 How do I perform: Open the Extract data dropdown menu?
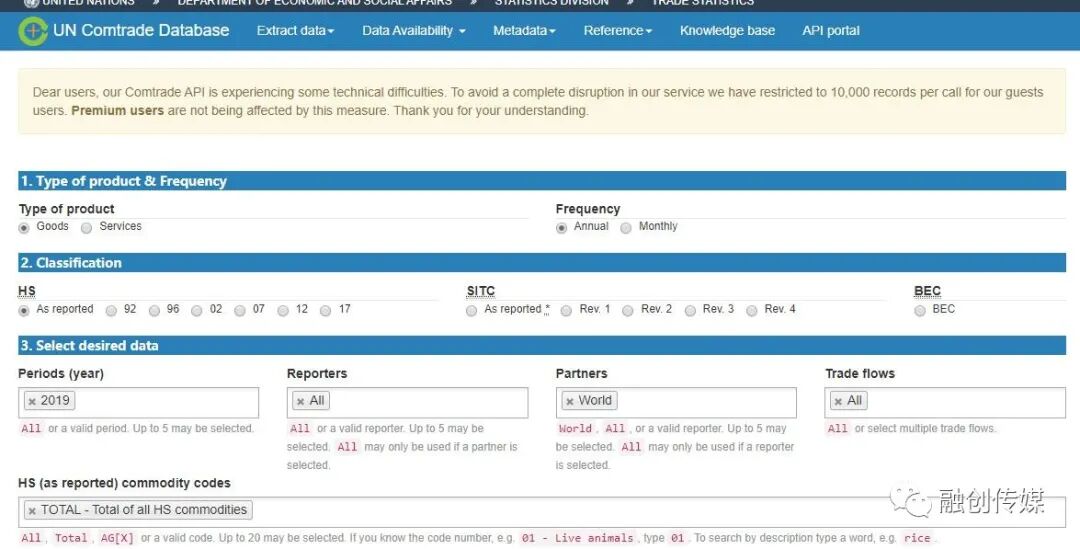point(295,31)
